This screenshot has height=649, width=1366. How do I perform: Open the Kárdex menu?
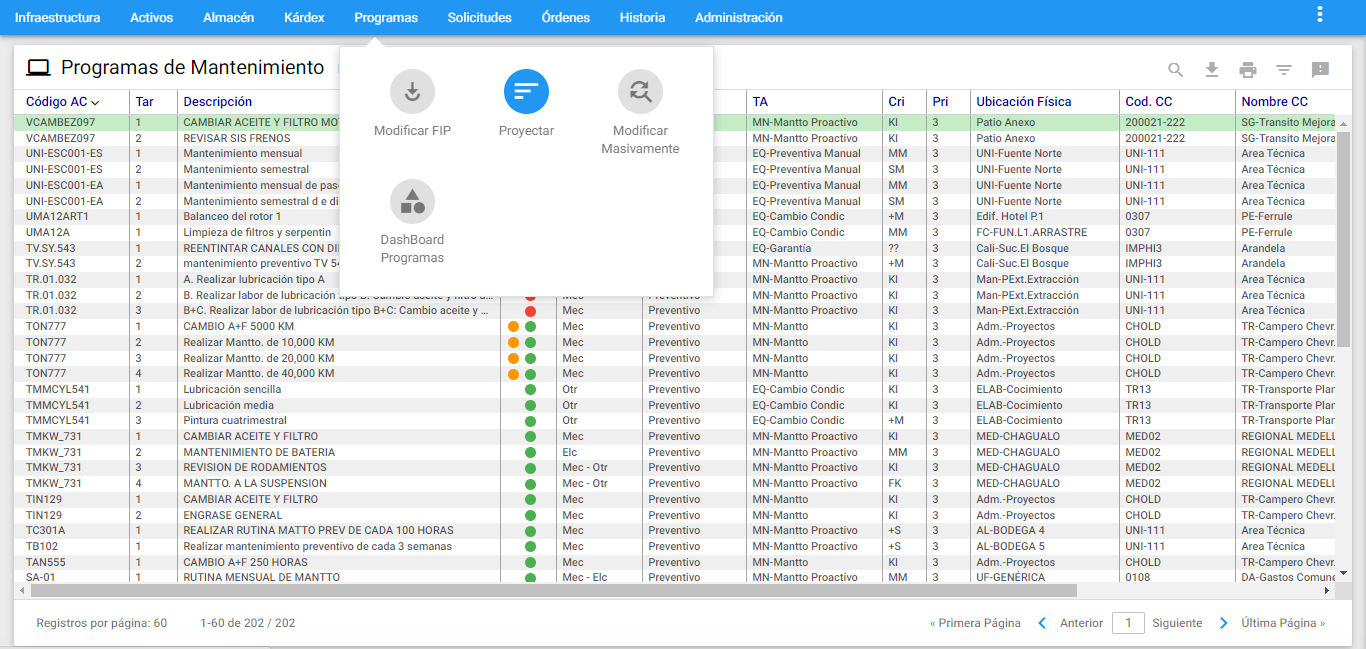(x=304, y=18)
